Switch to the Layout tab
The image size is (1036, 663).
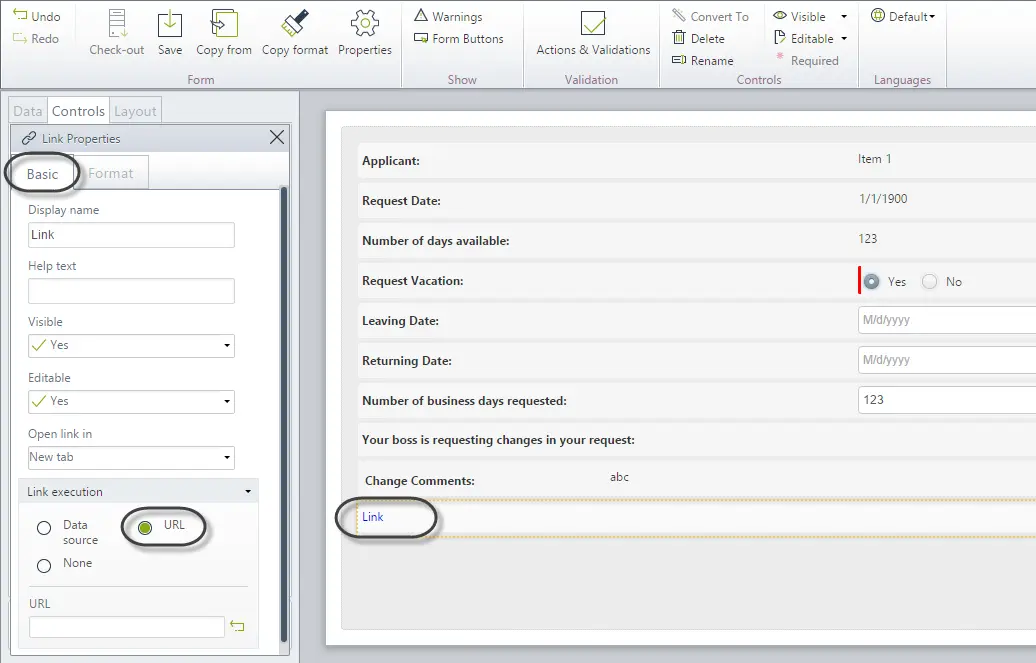[135, 111]
